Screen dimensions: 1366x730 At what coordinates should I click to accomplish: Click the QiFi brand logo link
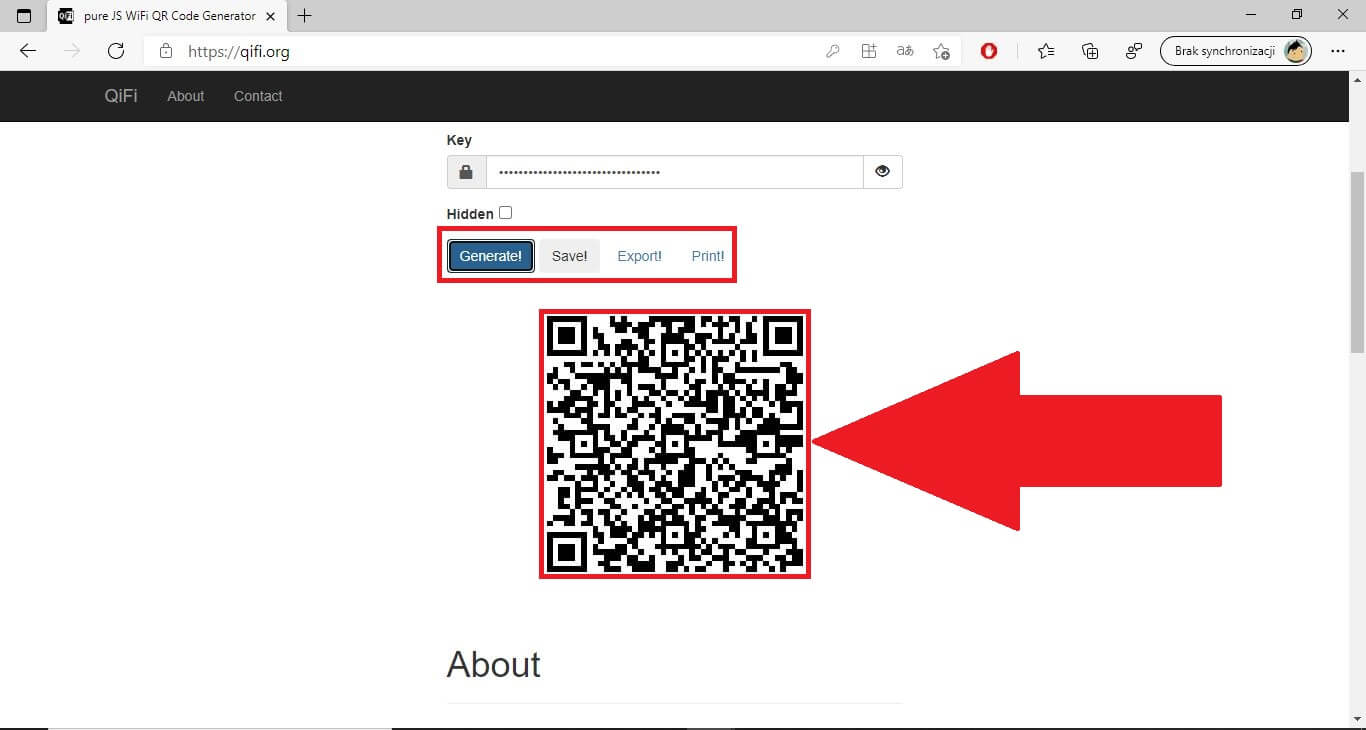[x=121, y=96]
